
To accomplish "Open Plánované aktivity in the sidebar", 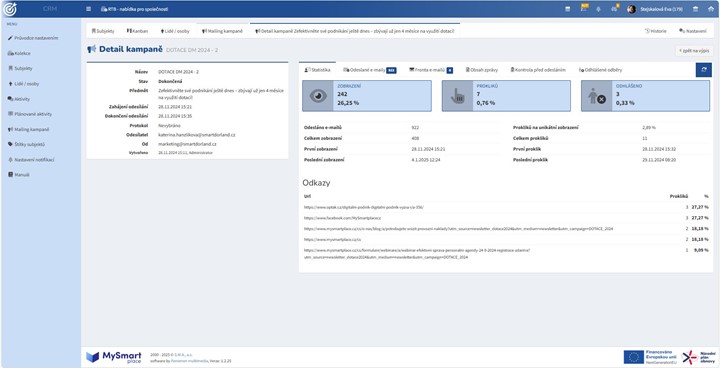I will 30,114.
